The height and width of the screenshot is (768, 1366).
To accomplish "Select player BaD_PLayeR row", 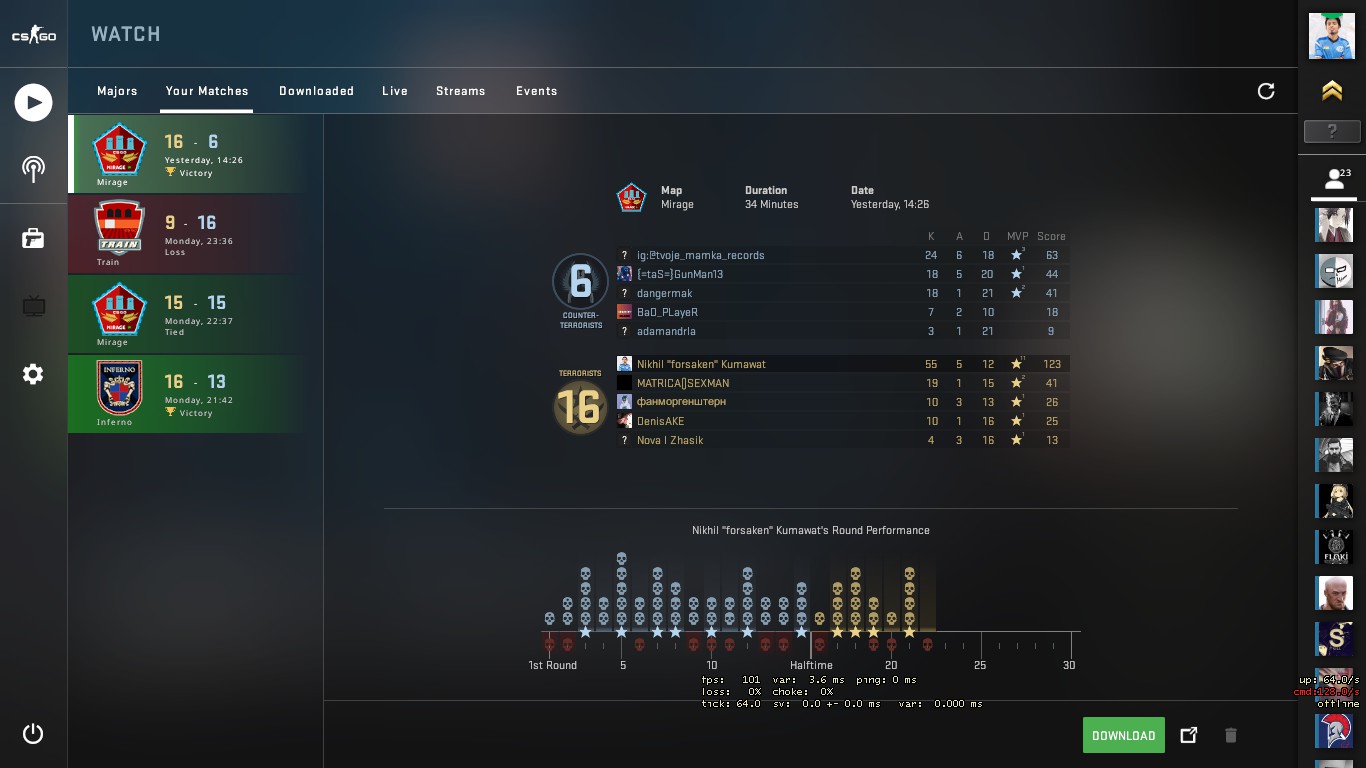I will point(842,312).
